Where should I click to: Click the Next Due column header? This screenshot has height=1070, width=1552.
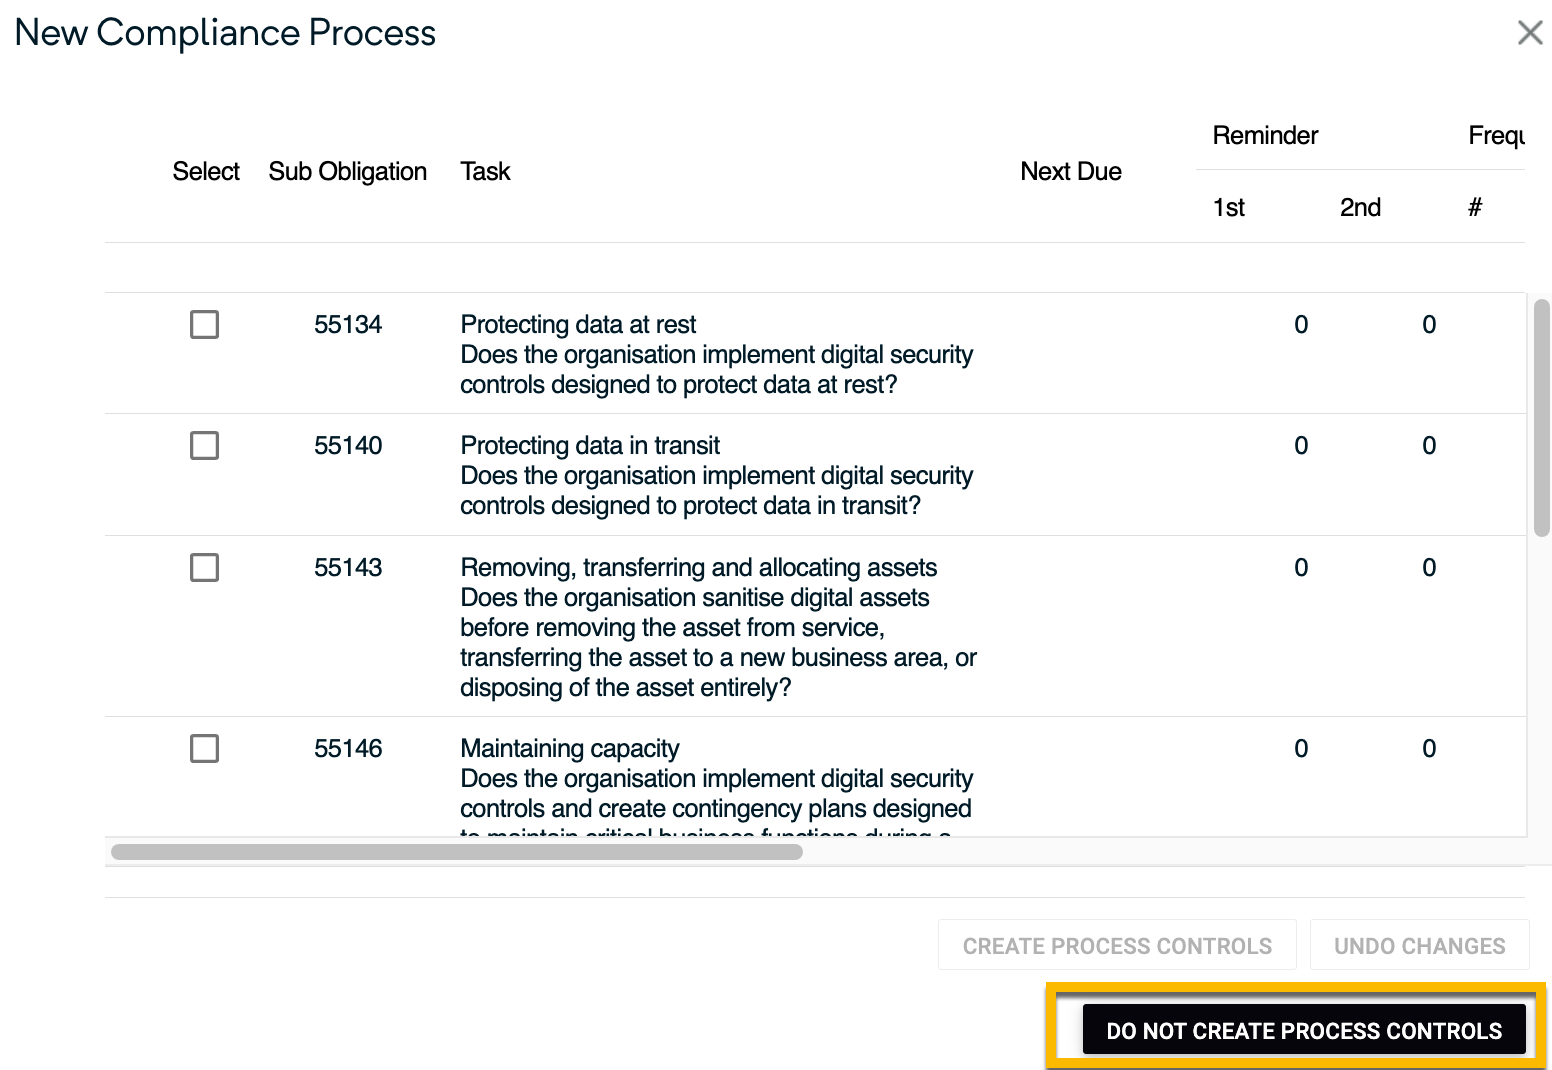click(x=1070, y=172)
